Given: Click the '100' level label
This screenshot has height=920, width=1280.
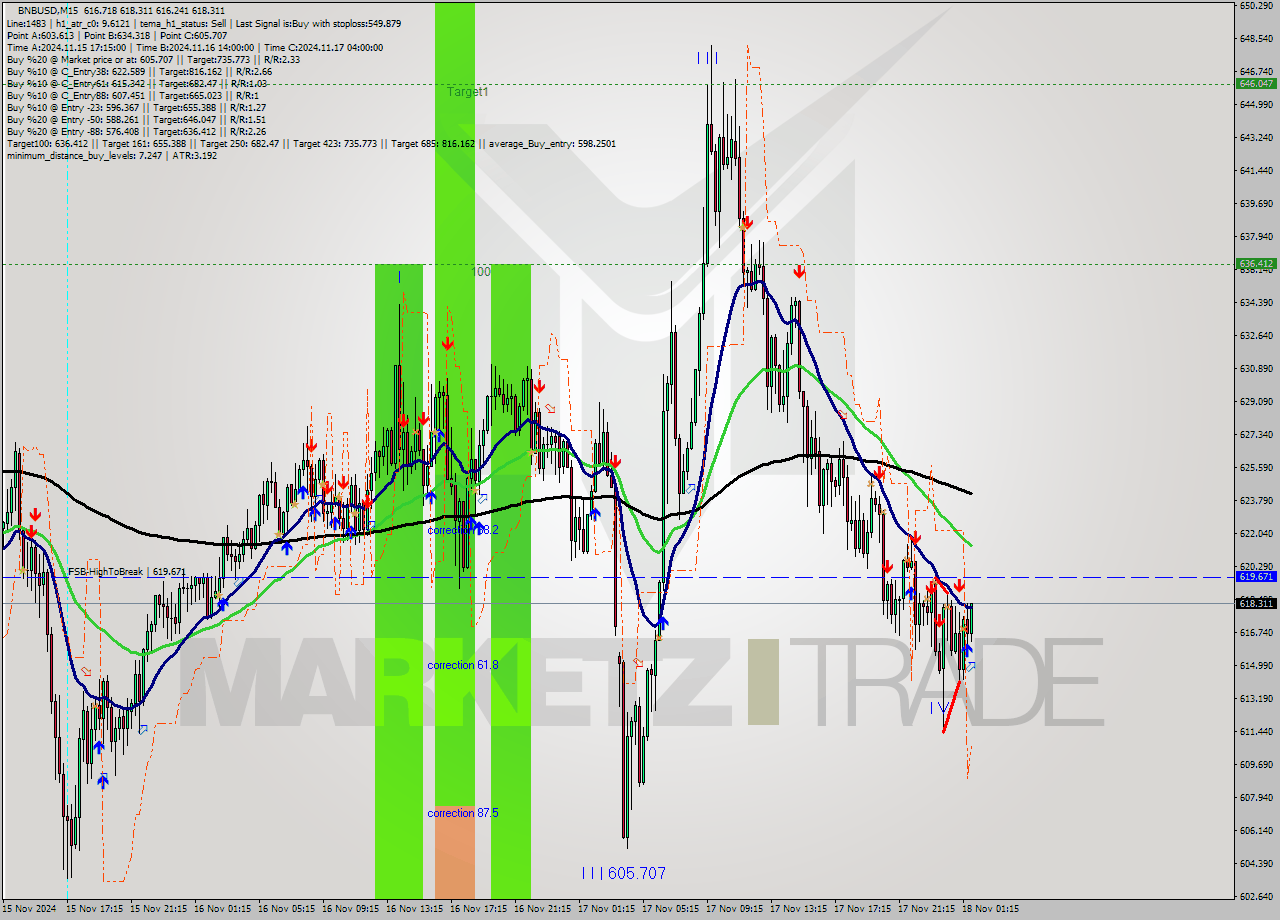Looking at the screenshot, I should coord(482,271).
